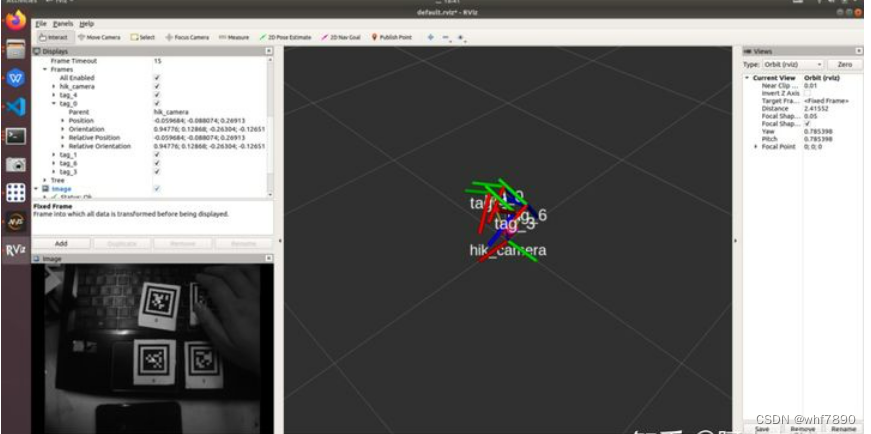This screenshot has height=434, width=871.
Task: Switch to RViz in the dock
Action: coord(16,250)
